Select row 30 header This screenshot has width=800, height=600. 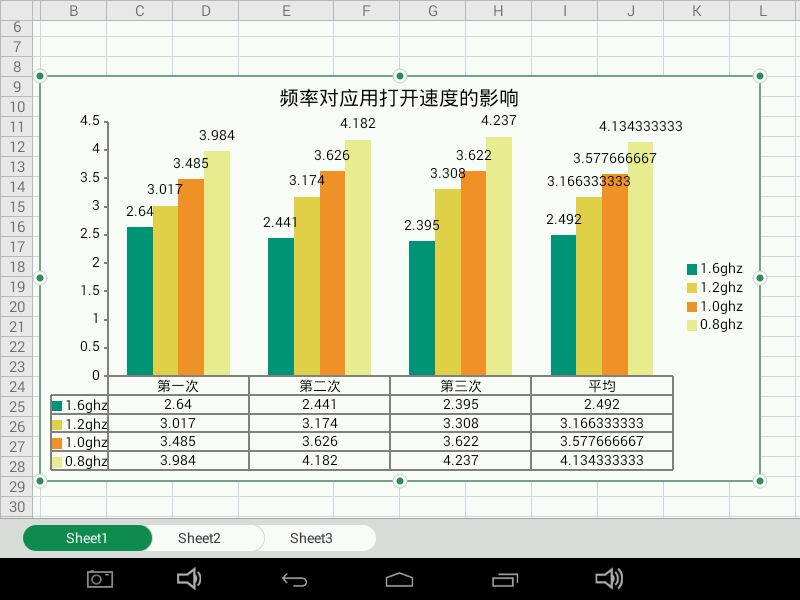[17, 507]
